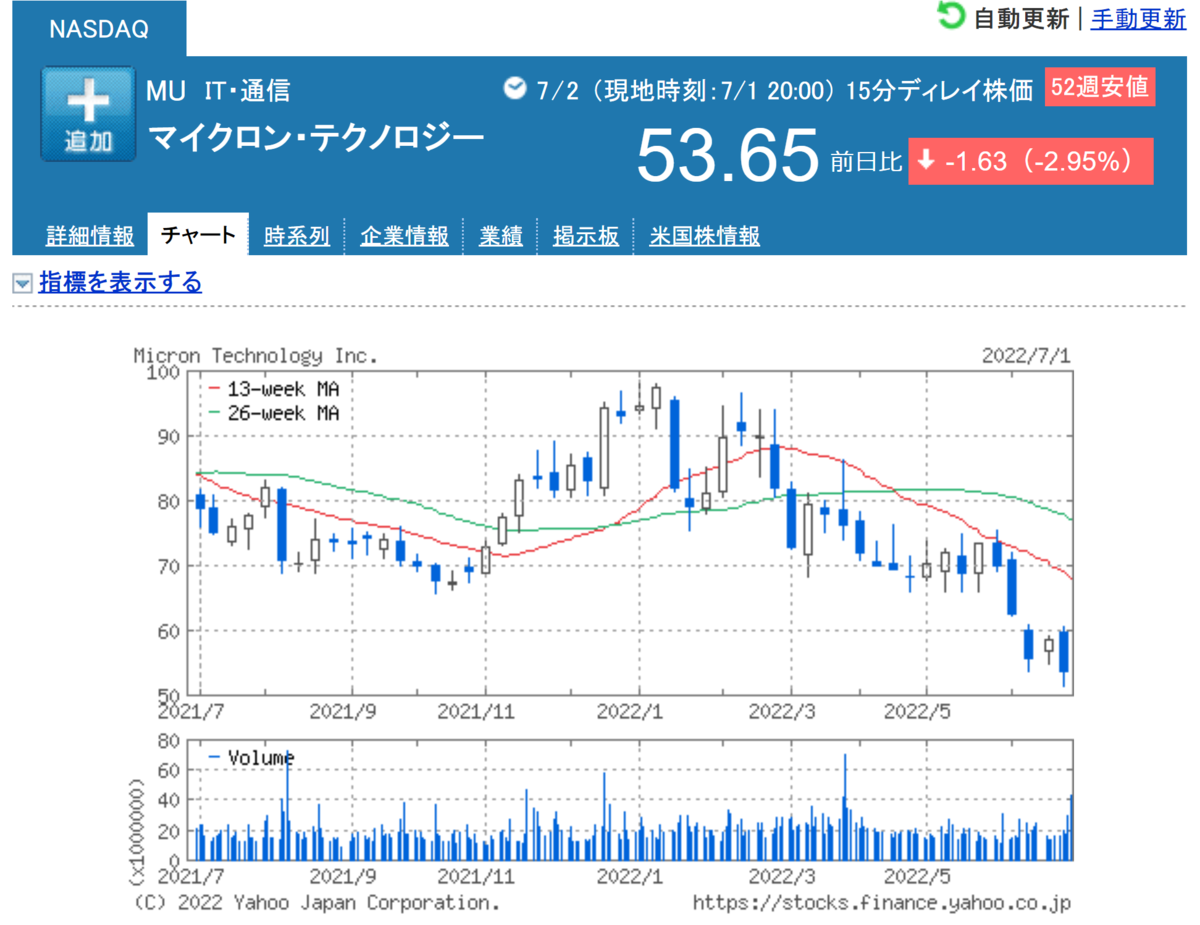Click the Micron Technology Inc. chart title
The height and width of the screenshot is (925, 1200).
pos(256,355)
